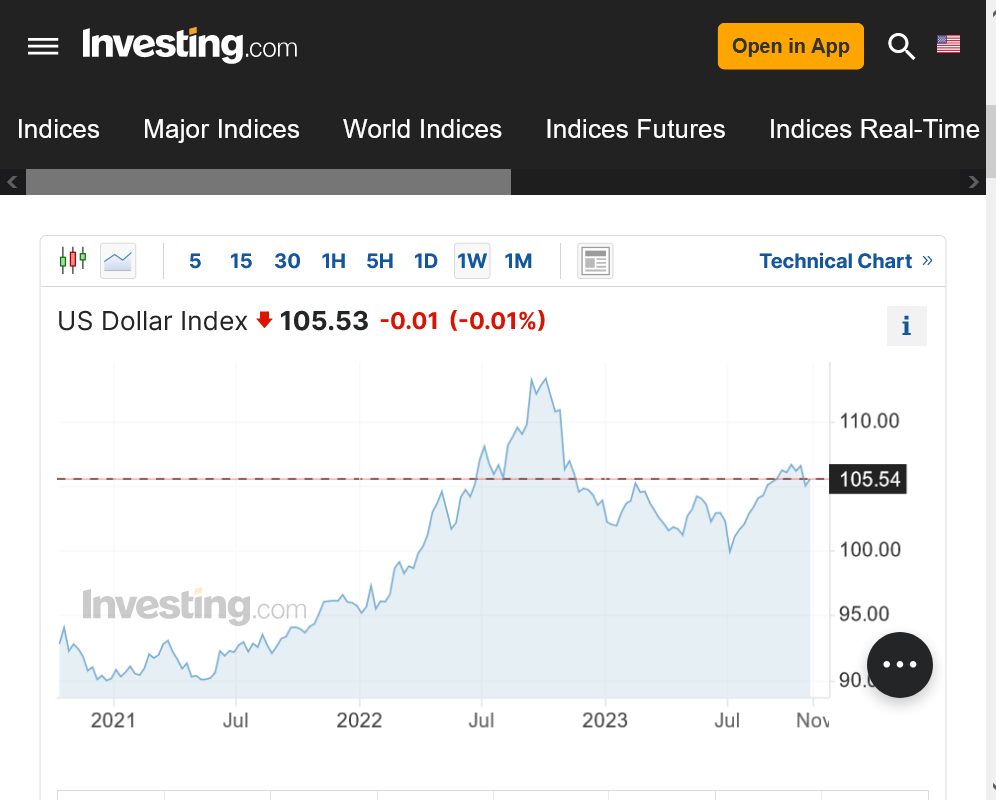Open World Indices menu item
This screenshot has width=996, height=808.
(x=422, y=129)
